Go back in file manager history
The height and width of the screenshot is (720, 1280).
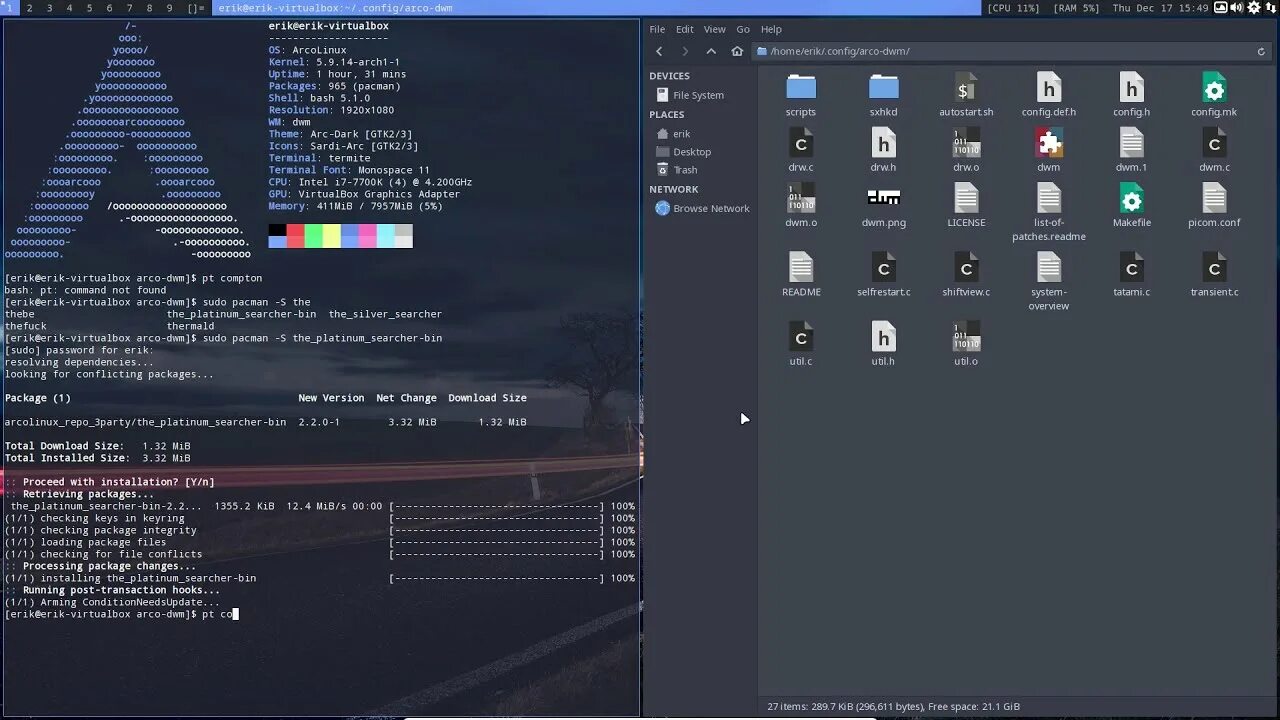(659, 51)
